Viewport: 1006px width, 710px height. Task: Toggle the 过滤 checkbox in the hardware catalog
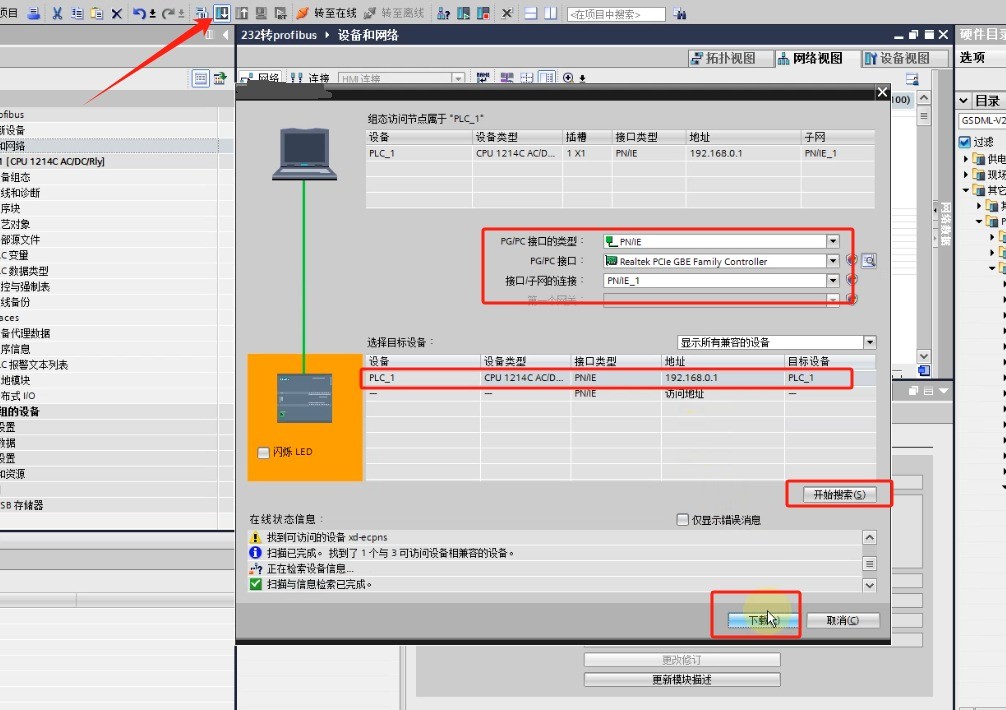[964, 142]
